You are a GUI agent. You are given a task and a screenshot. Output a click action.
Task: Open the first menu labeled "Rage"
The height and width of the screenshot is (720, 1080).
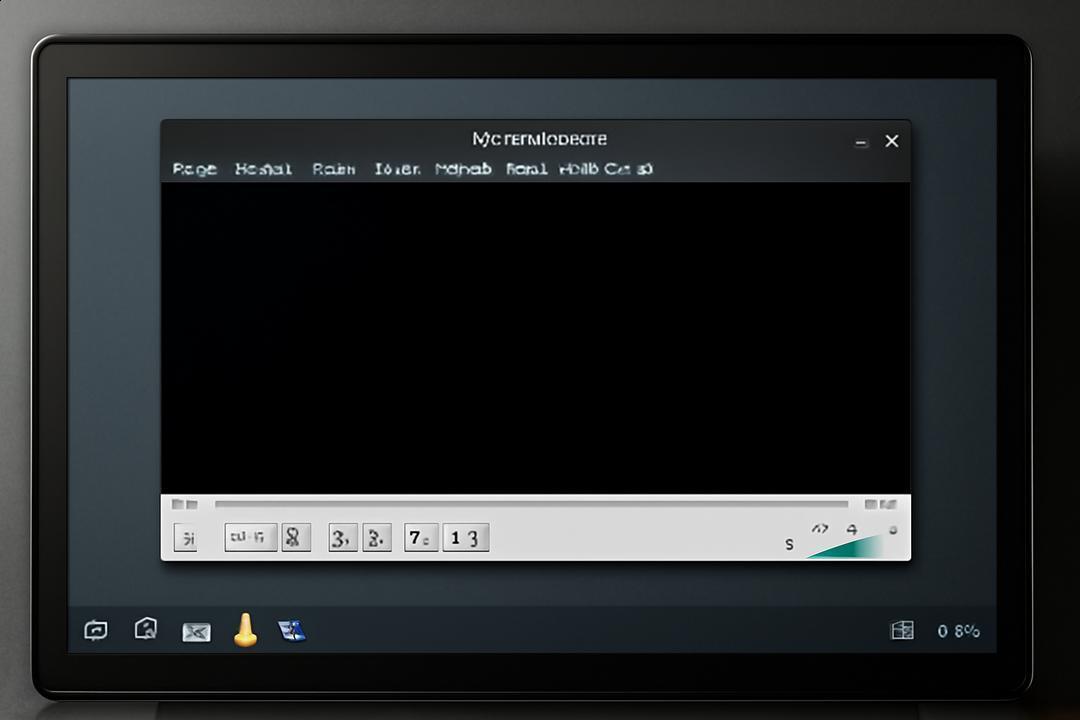tap(194, 169)
